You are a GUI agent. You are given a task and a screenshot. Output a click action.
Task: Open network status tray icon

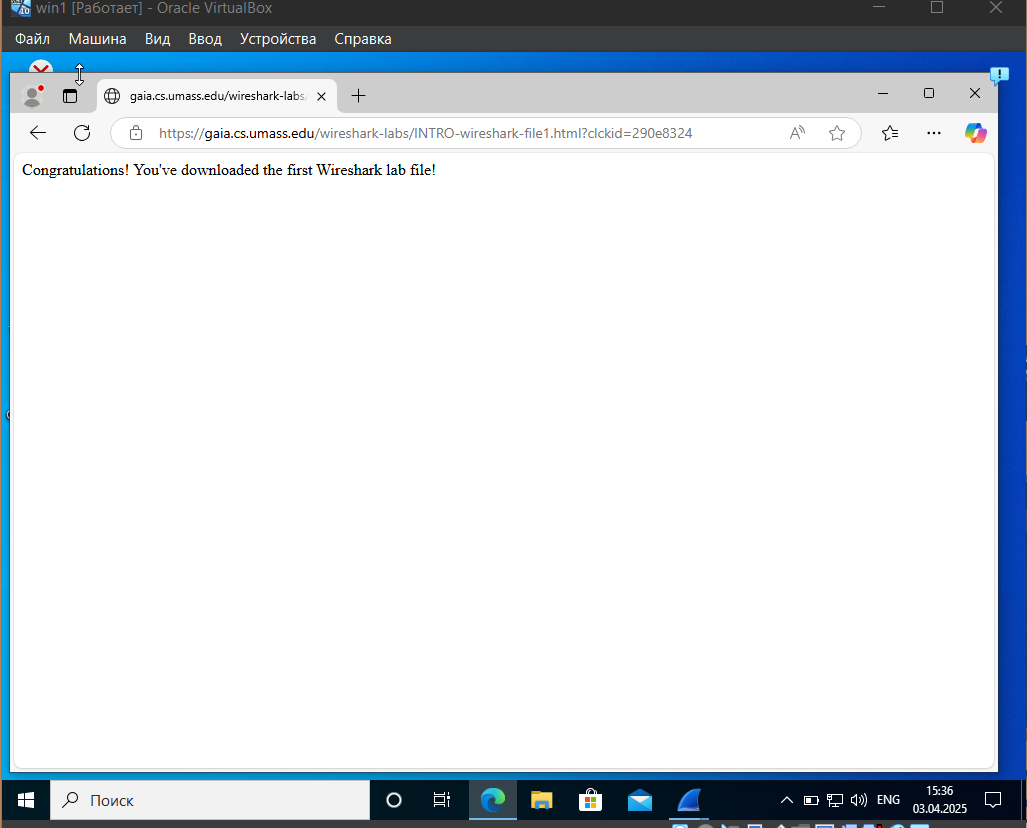pos(834,800)
